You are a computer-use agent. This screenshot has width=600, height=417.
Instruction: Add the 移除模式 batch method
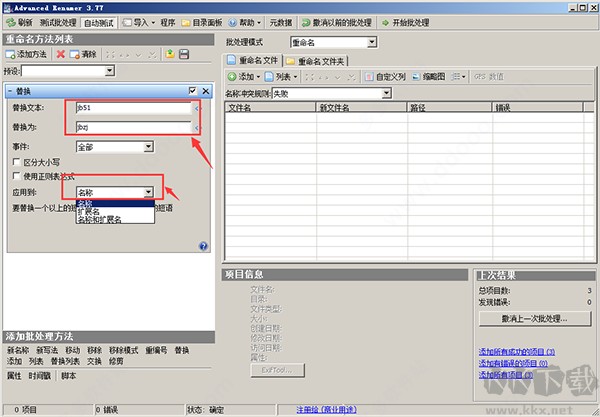(x=124, y=350)
